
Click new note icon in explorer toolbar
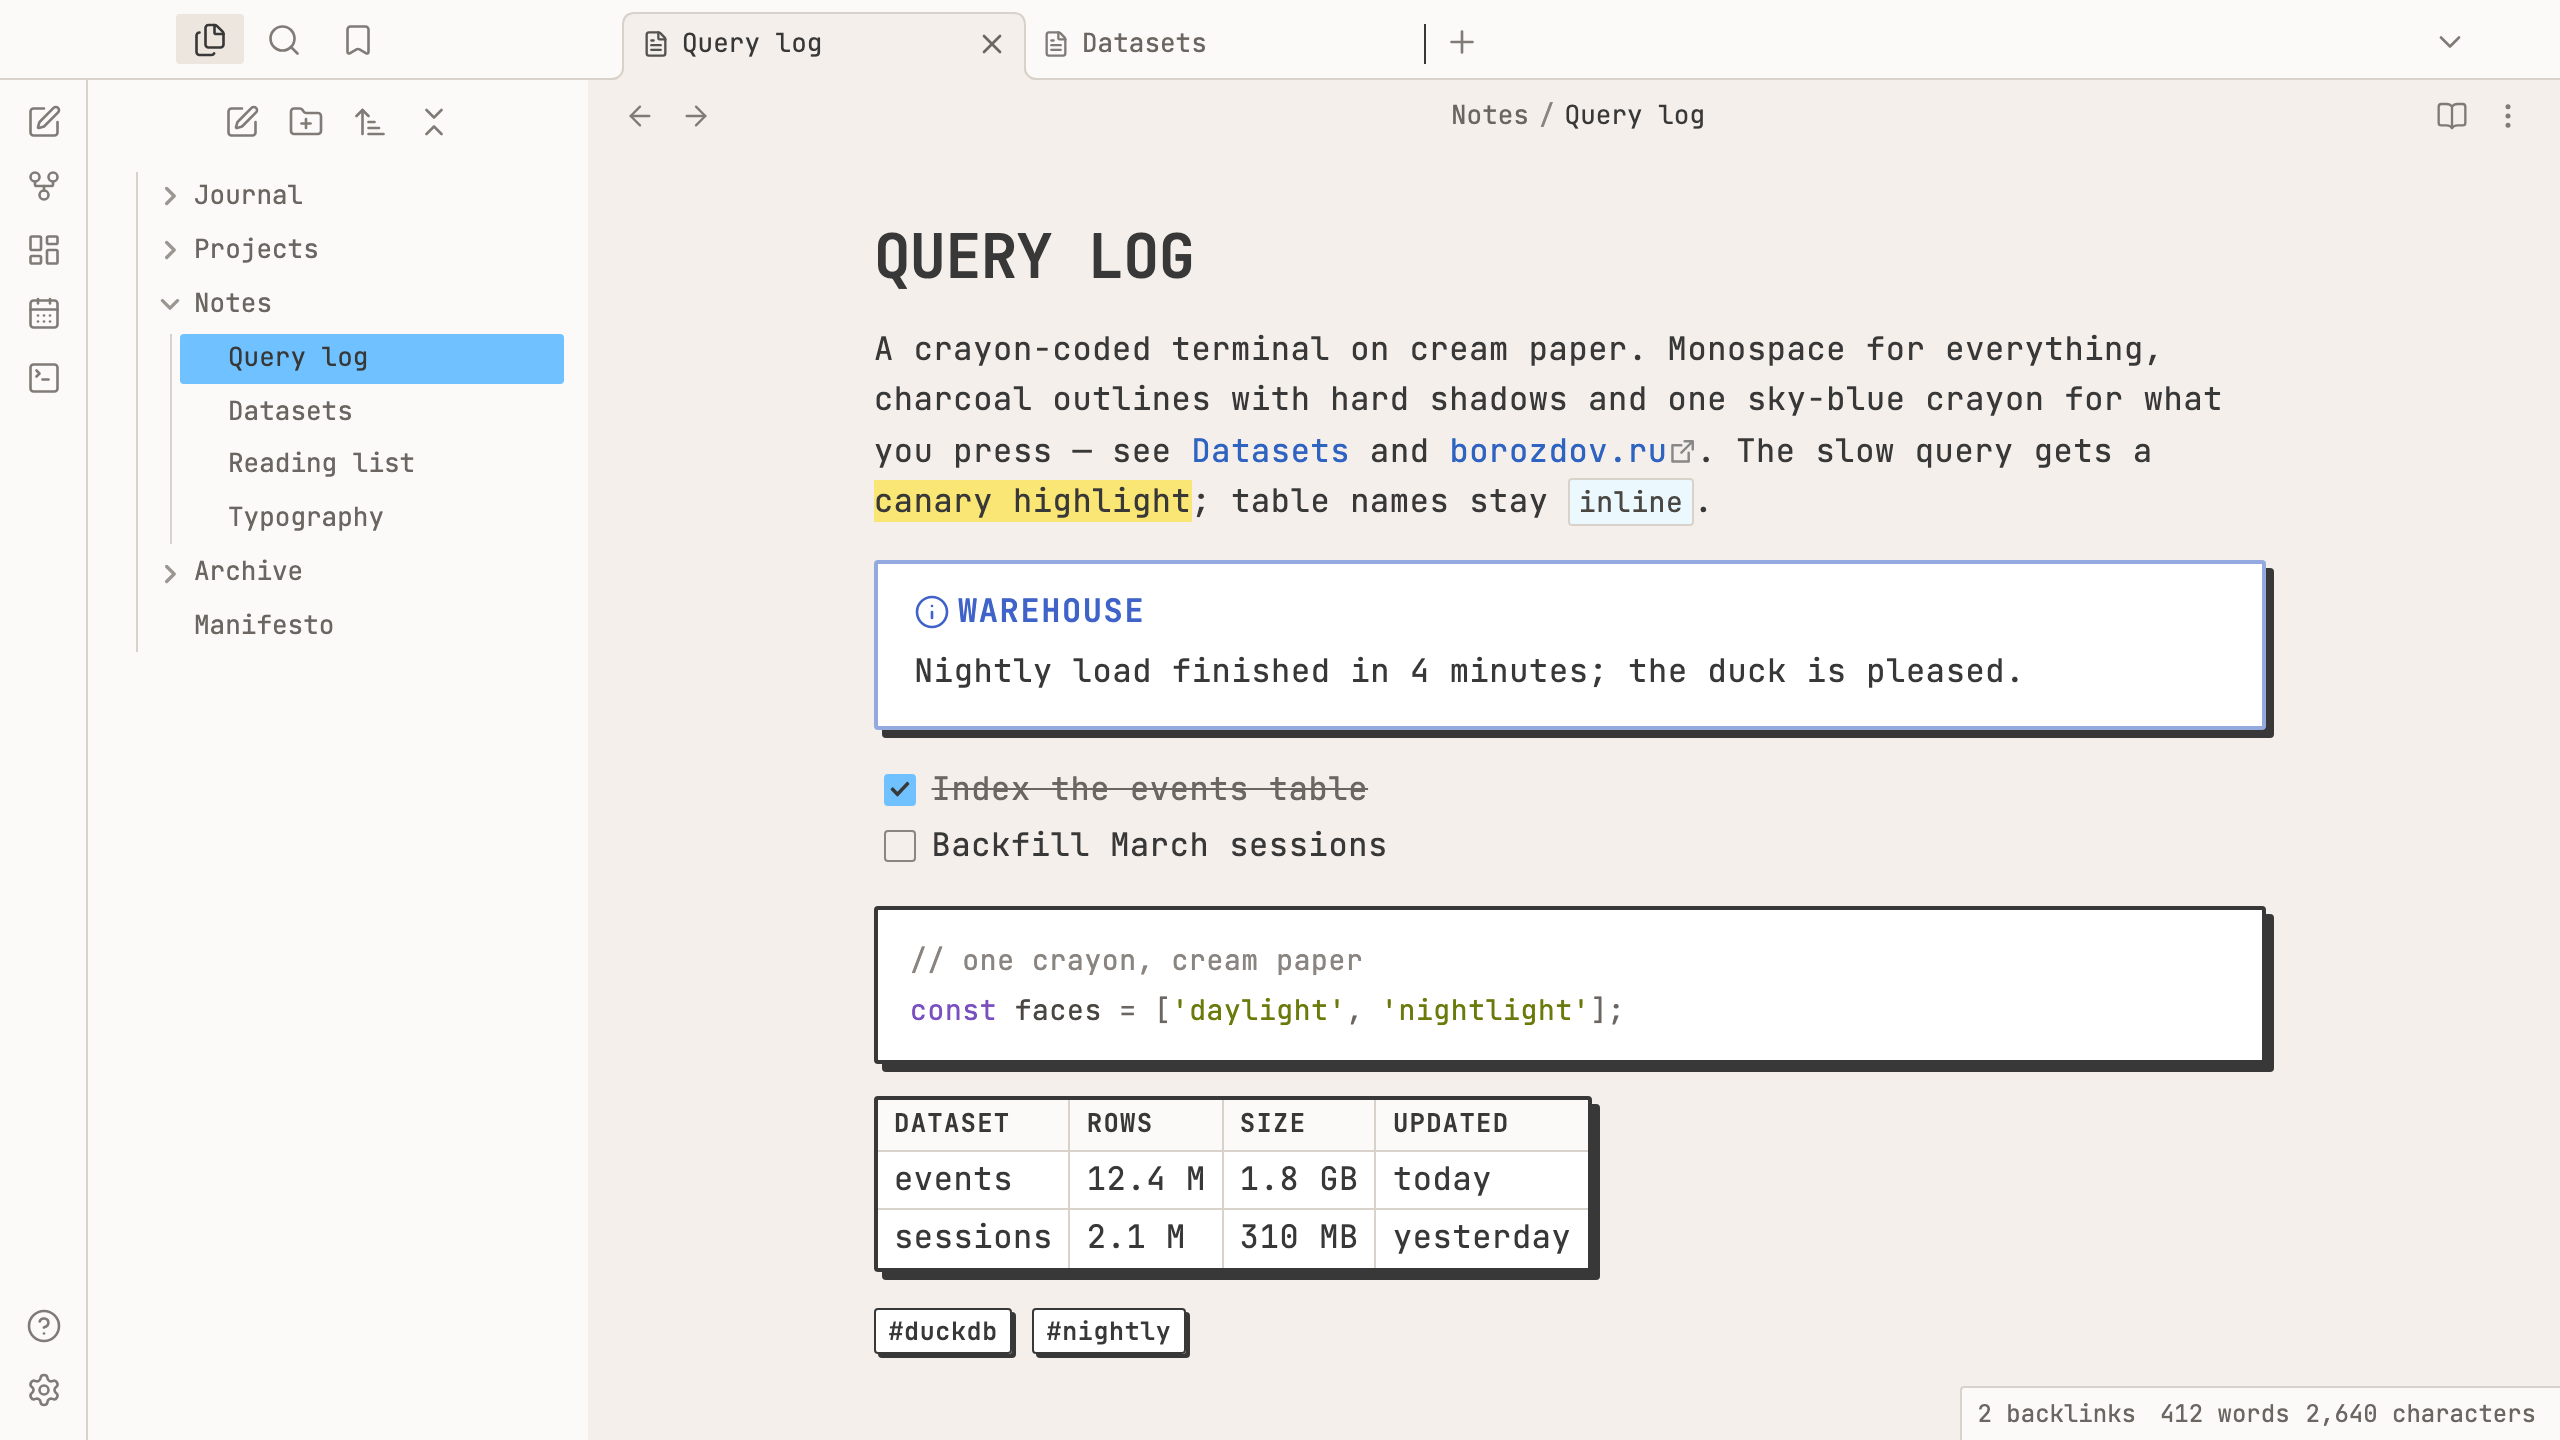point(242,122)
